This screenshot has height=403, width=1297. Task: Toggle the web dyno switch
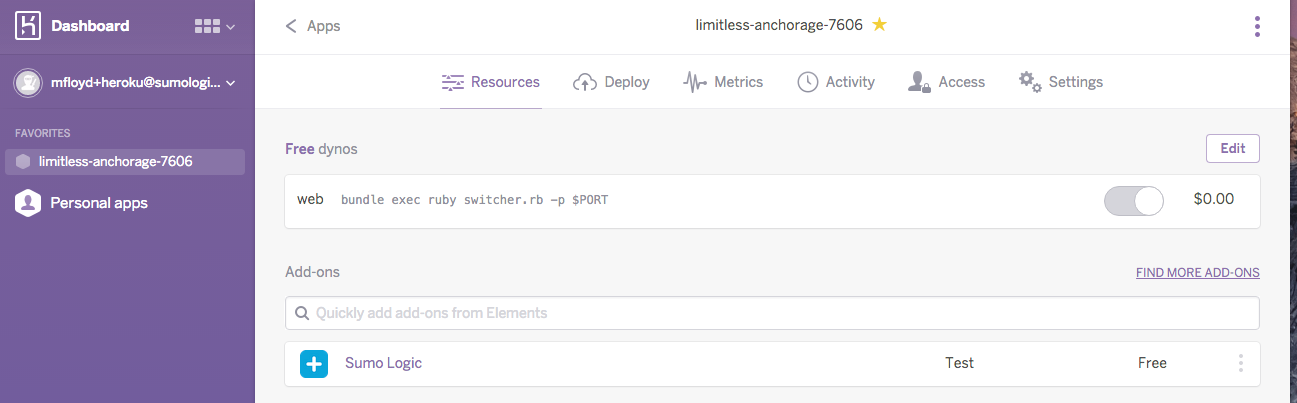click(1133, 200)
